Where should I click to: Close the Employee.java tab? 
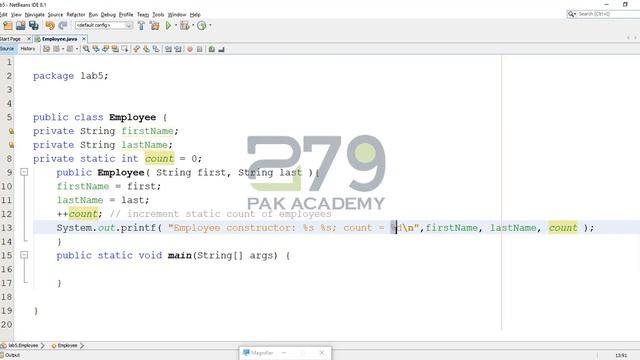click(x=84, y=39)
